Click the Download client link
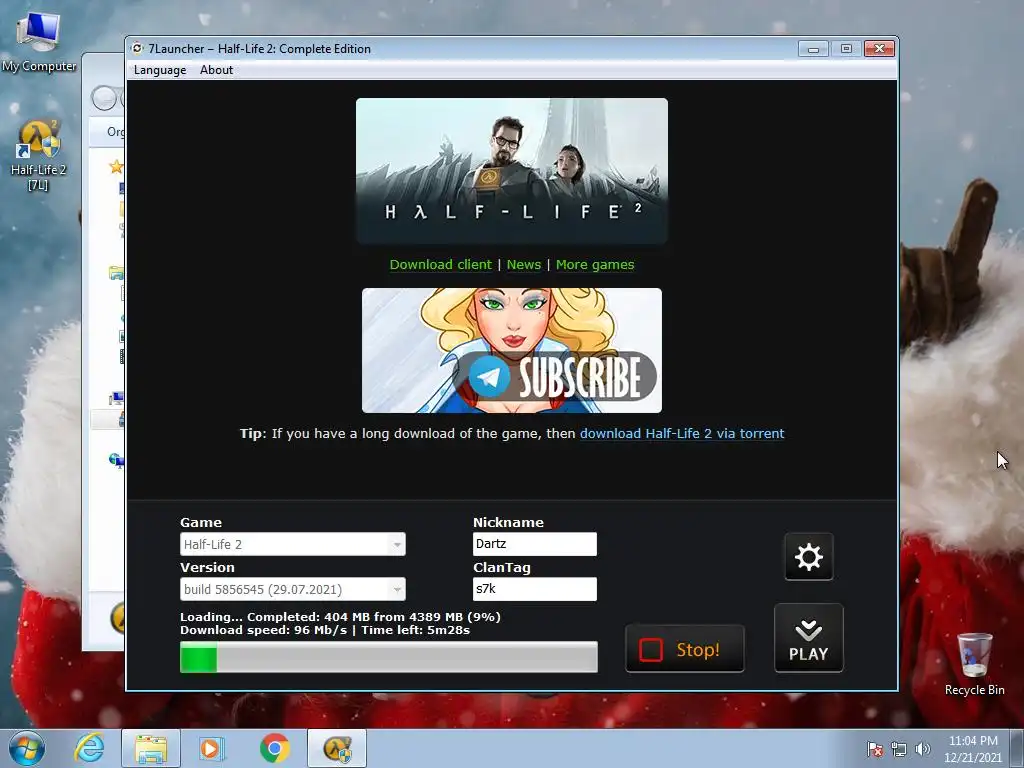Screen dimensions: 1024x768 coord(440,264)
